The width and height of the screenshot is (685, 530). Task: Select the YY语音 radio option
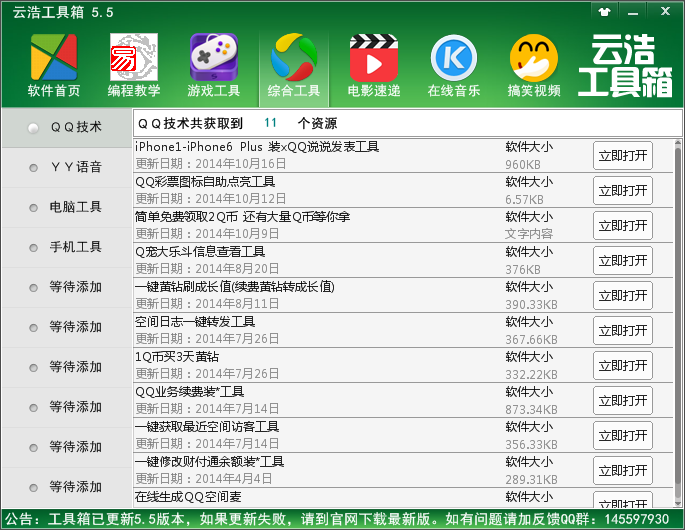(33, 168)
